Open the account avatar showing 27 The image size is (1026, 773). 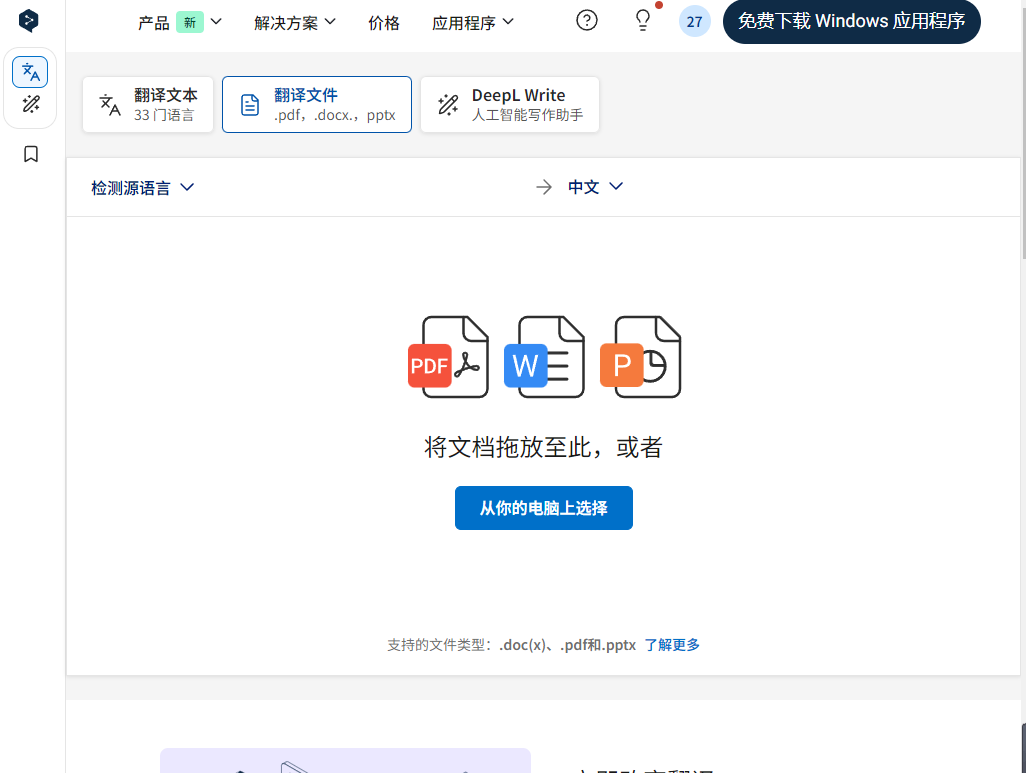click(694, 22)
